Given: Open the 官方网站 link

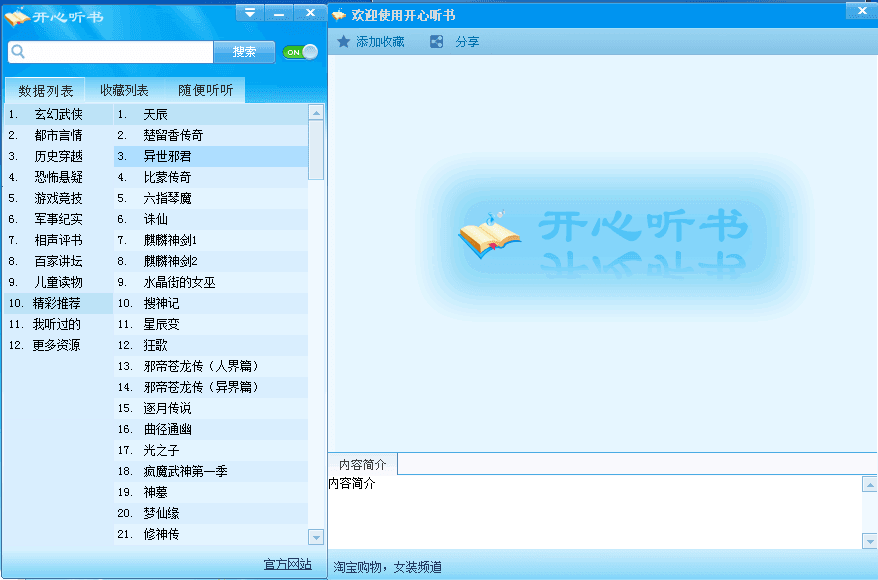Looking at the screenshot, I should 287,564.
